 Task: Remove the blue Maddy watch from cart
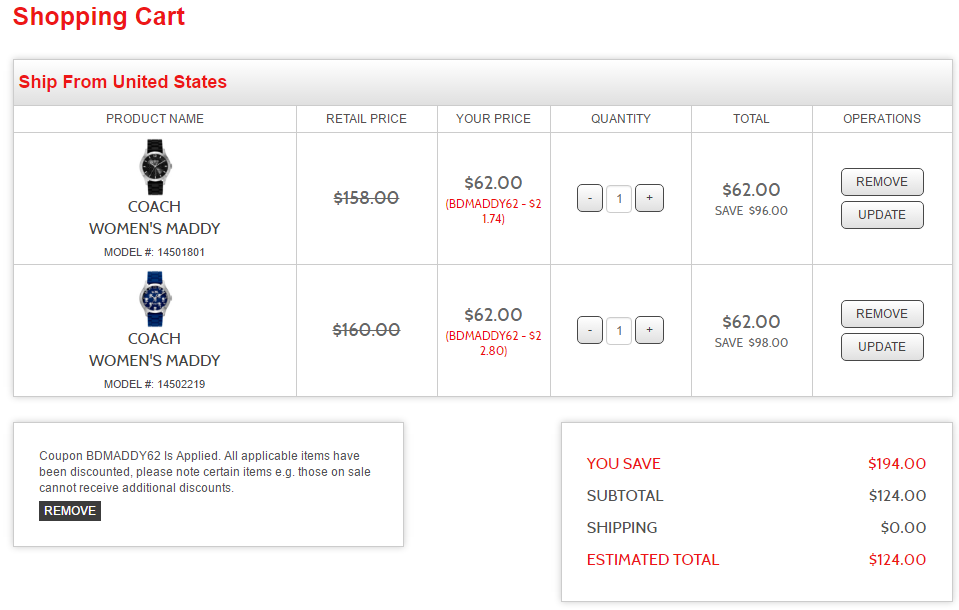pos(881,314)
